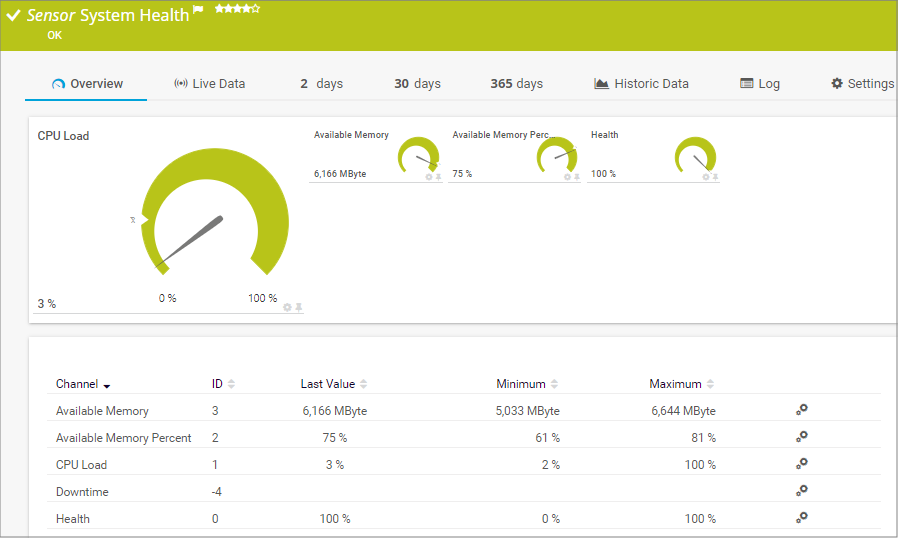Click the Channel column sort arrow
Screen dimensions: 898x538
tap(107, 385)
